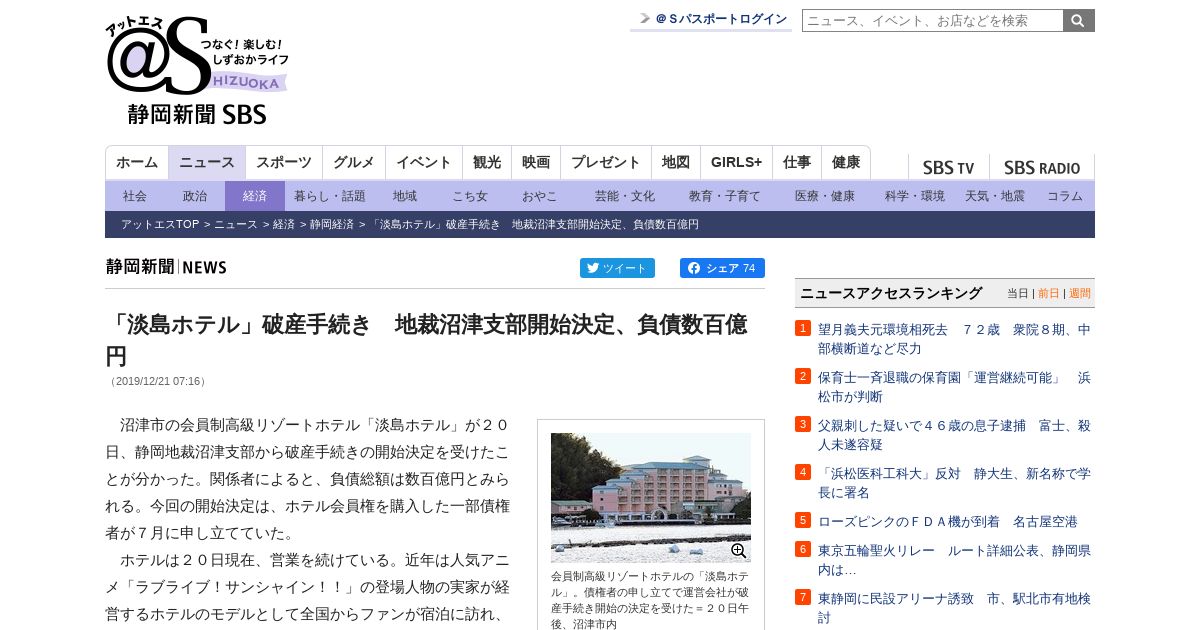Open the 暮らし・話題 subcategory
Image resolution: width=1200 pixels, height=630 pixels.
click(330, 196)
